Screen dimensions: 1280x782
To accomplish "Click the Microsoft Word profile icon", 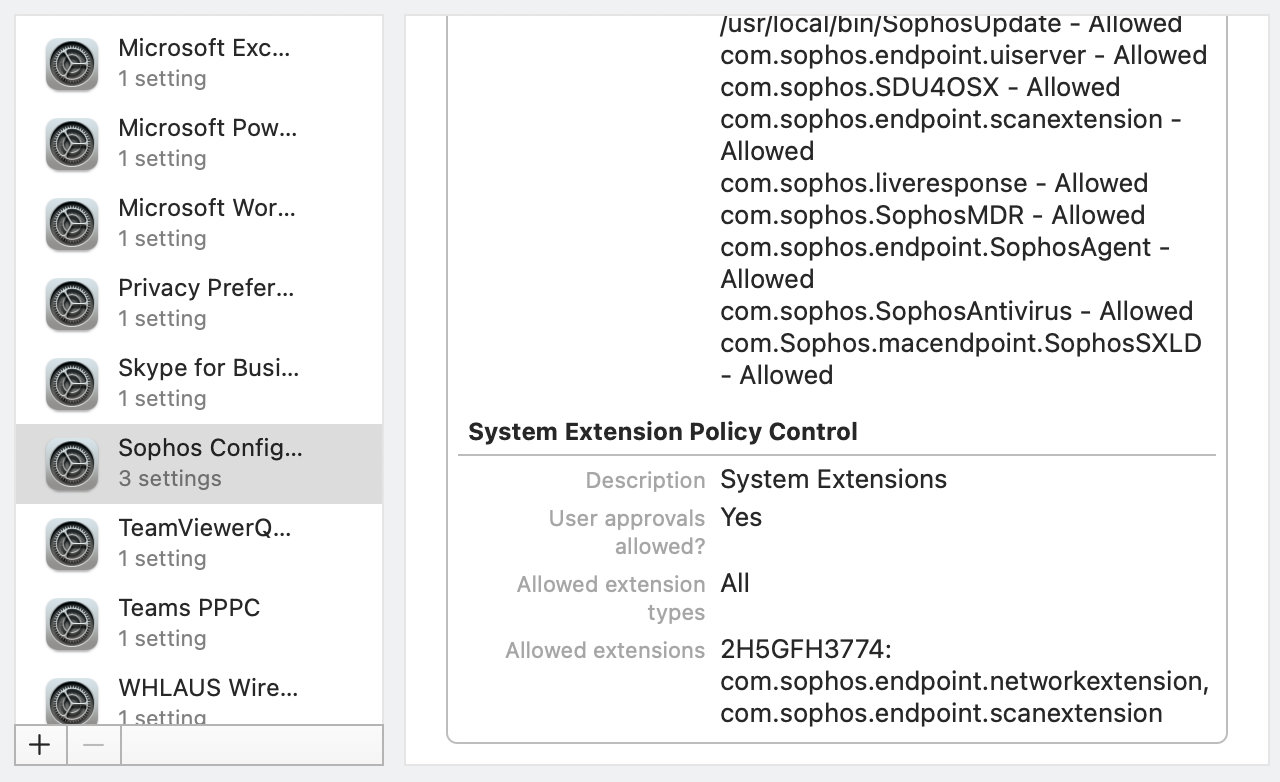I will coord(72,224).
